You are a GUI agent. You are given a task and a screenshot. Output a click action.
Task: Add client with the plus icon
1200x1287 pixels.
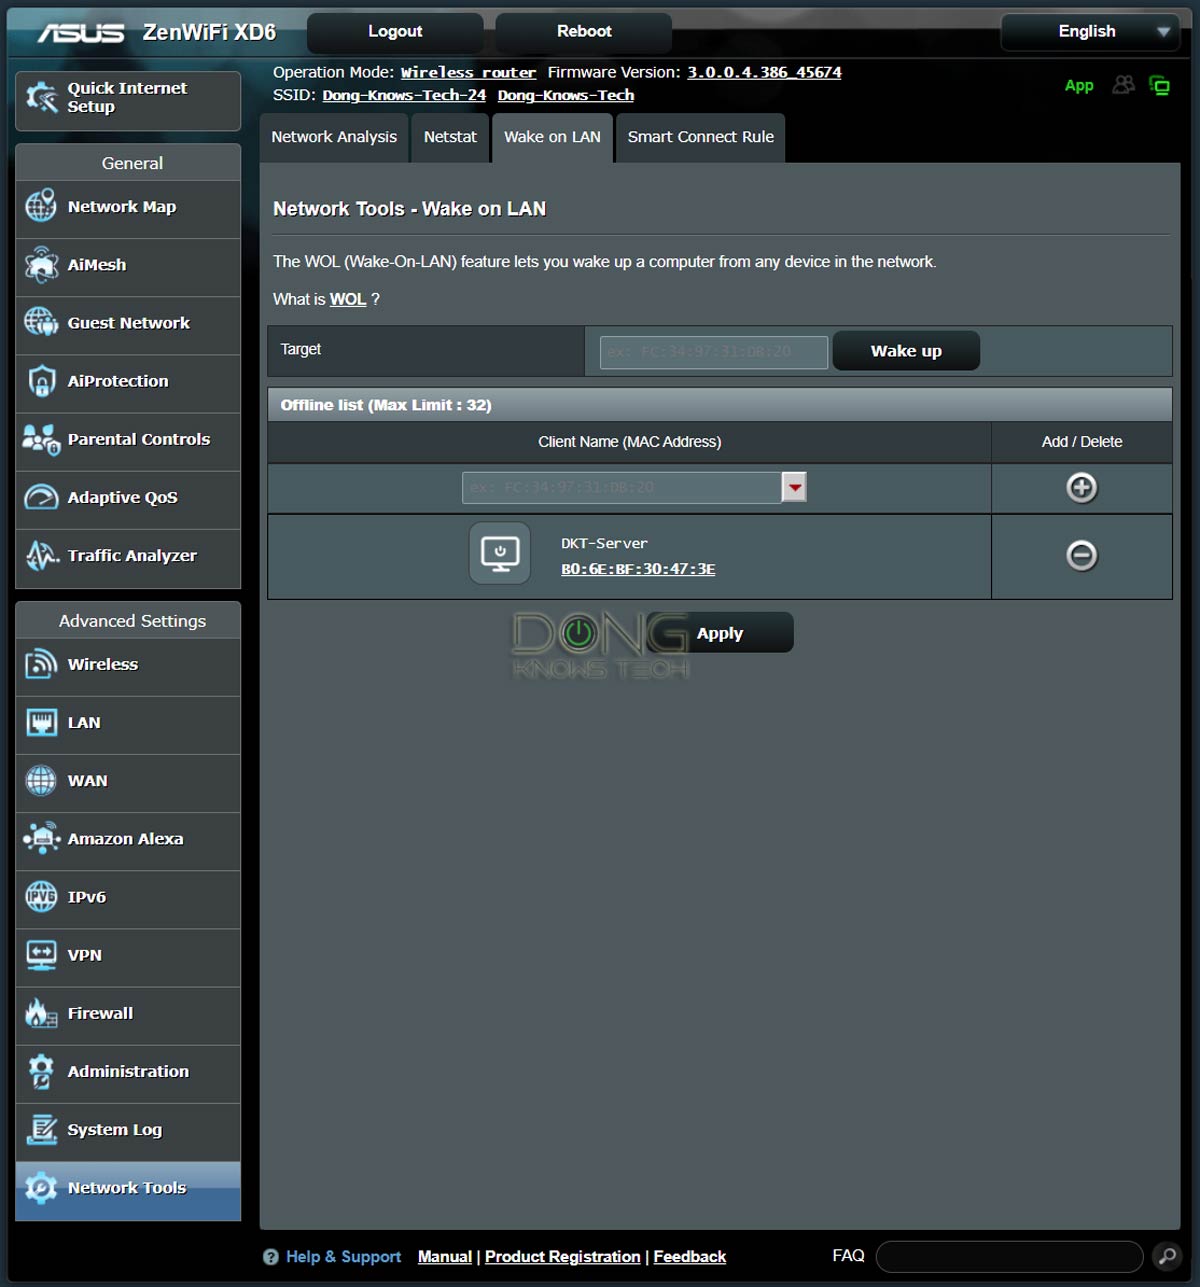click(x=1082, y=488)
